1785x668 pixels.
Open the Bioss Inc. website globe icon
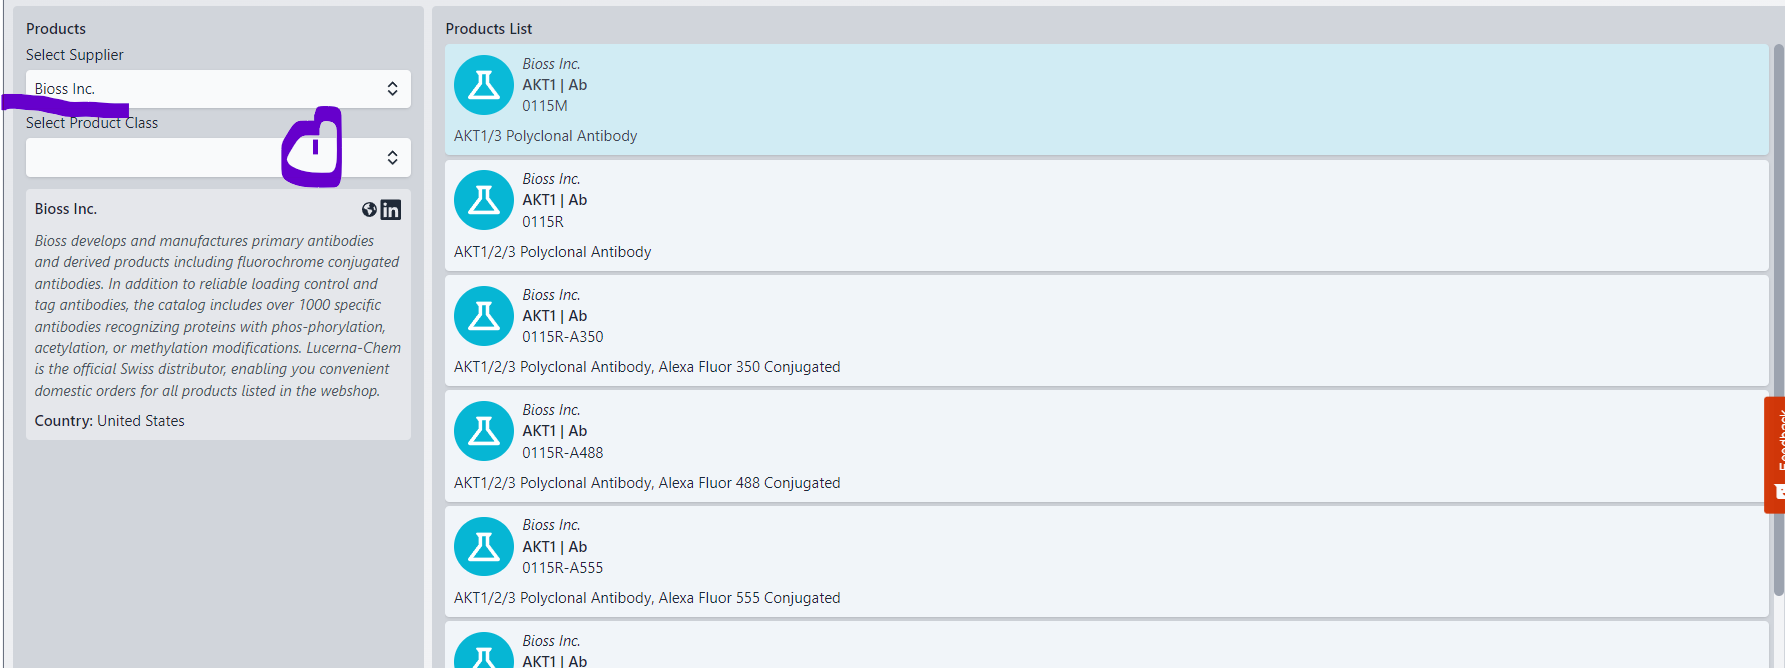(x=369, y=209)
